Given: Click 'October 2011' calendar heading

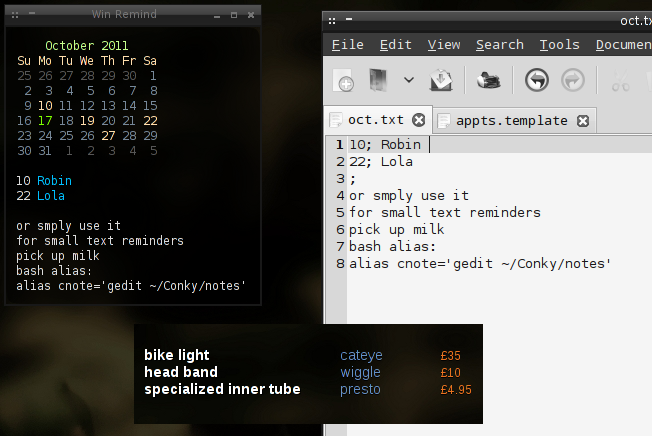Looking at the screenshot, I should coord(86,46).
